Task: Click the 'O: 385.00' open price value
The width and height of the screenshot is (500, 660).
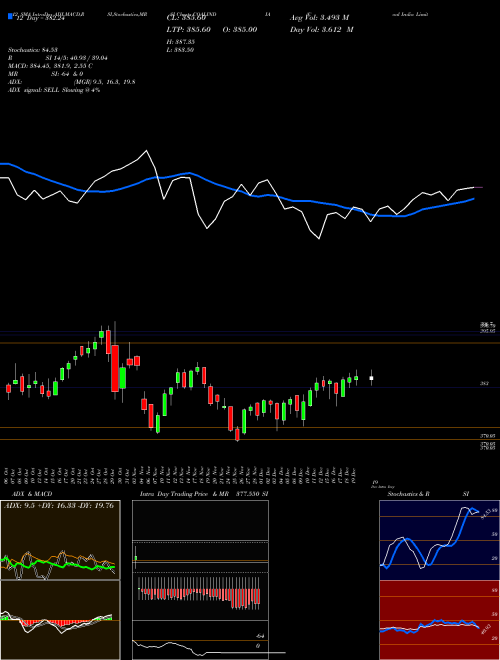Action: (x=241, y=30)
